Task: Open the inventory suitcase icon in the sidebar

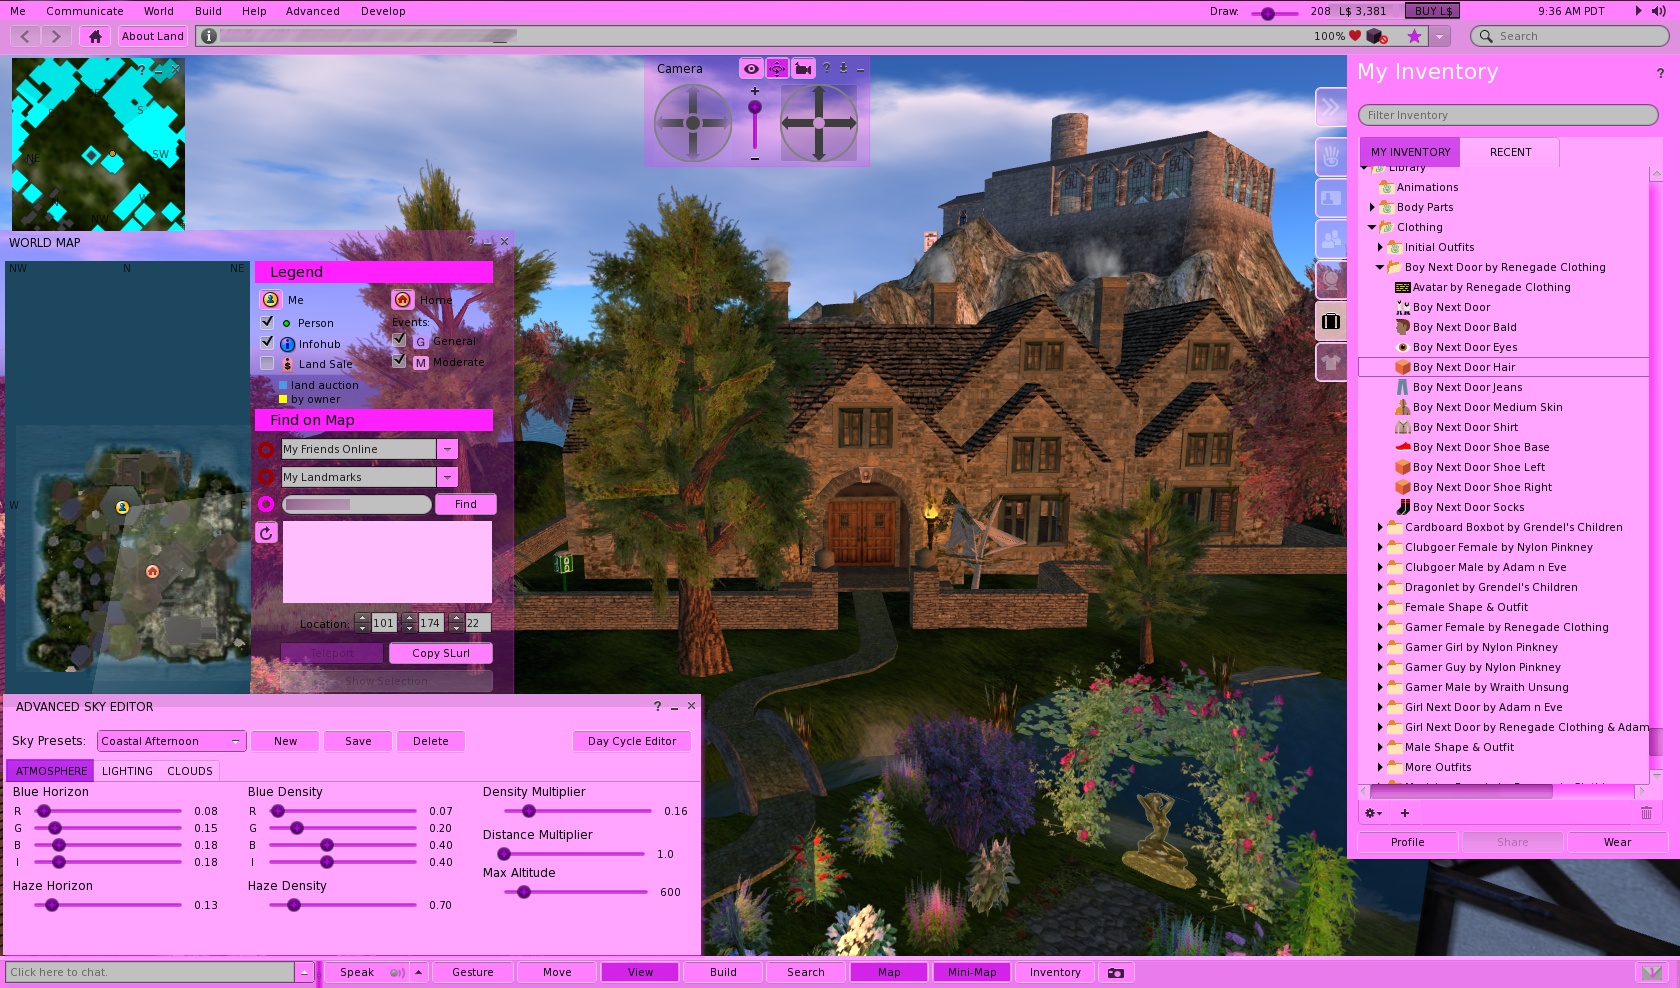Action: coord(1331,321)
